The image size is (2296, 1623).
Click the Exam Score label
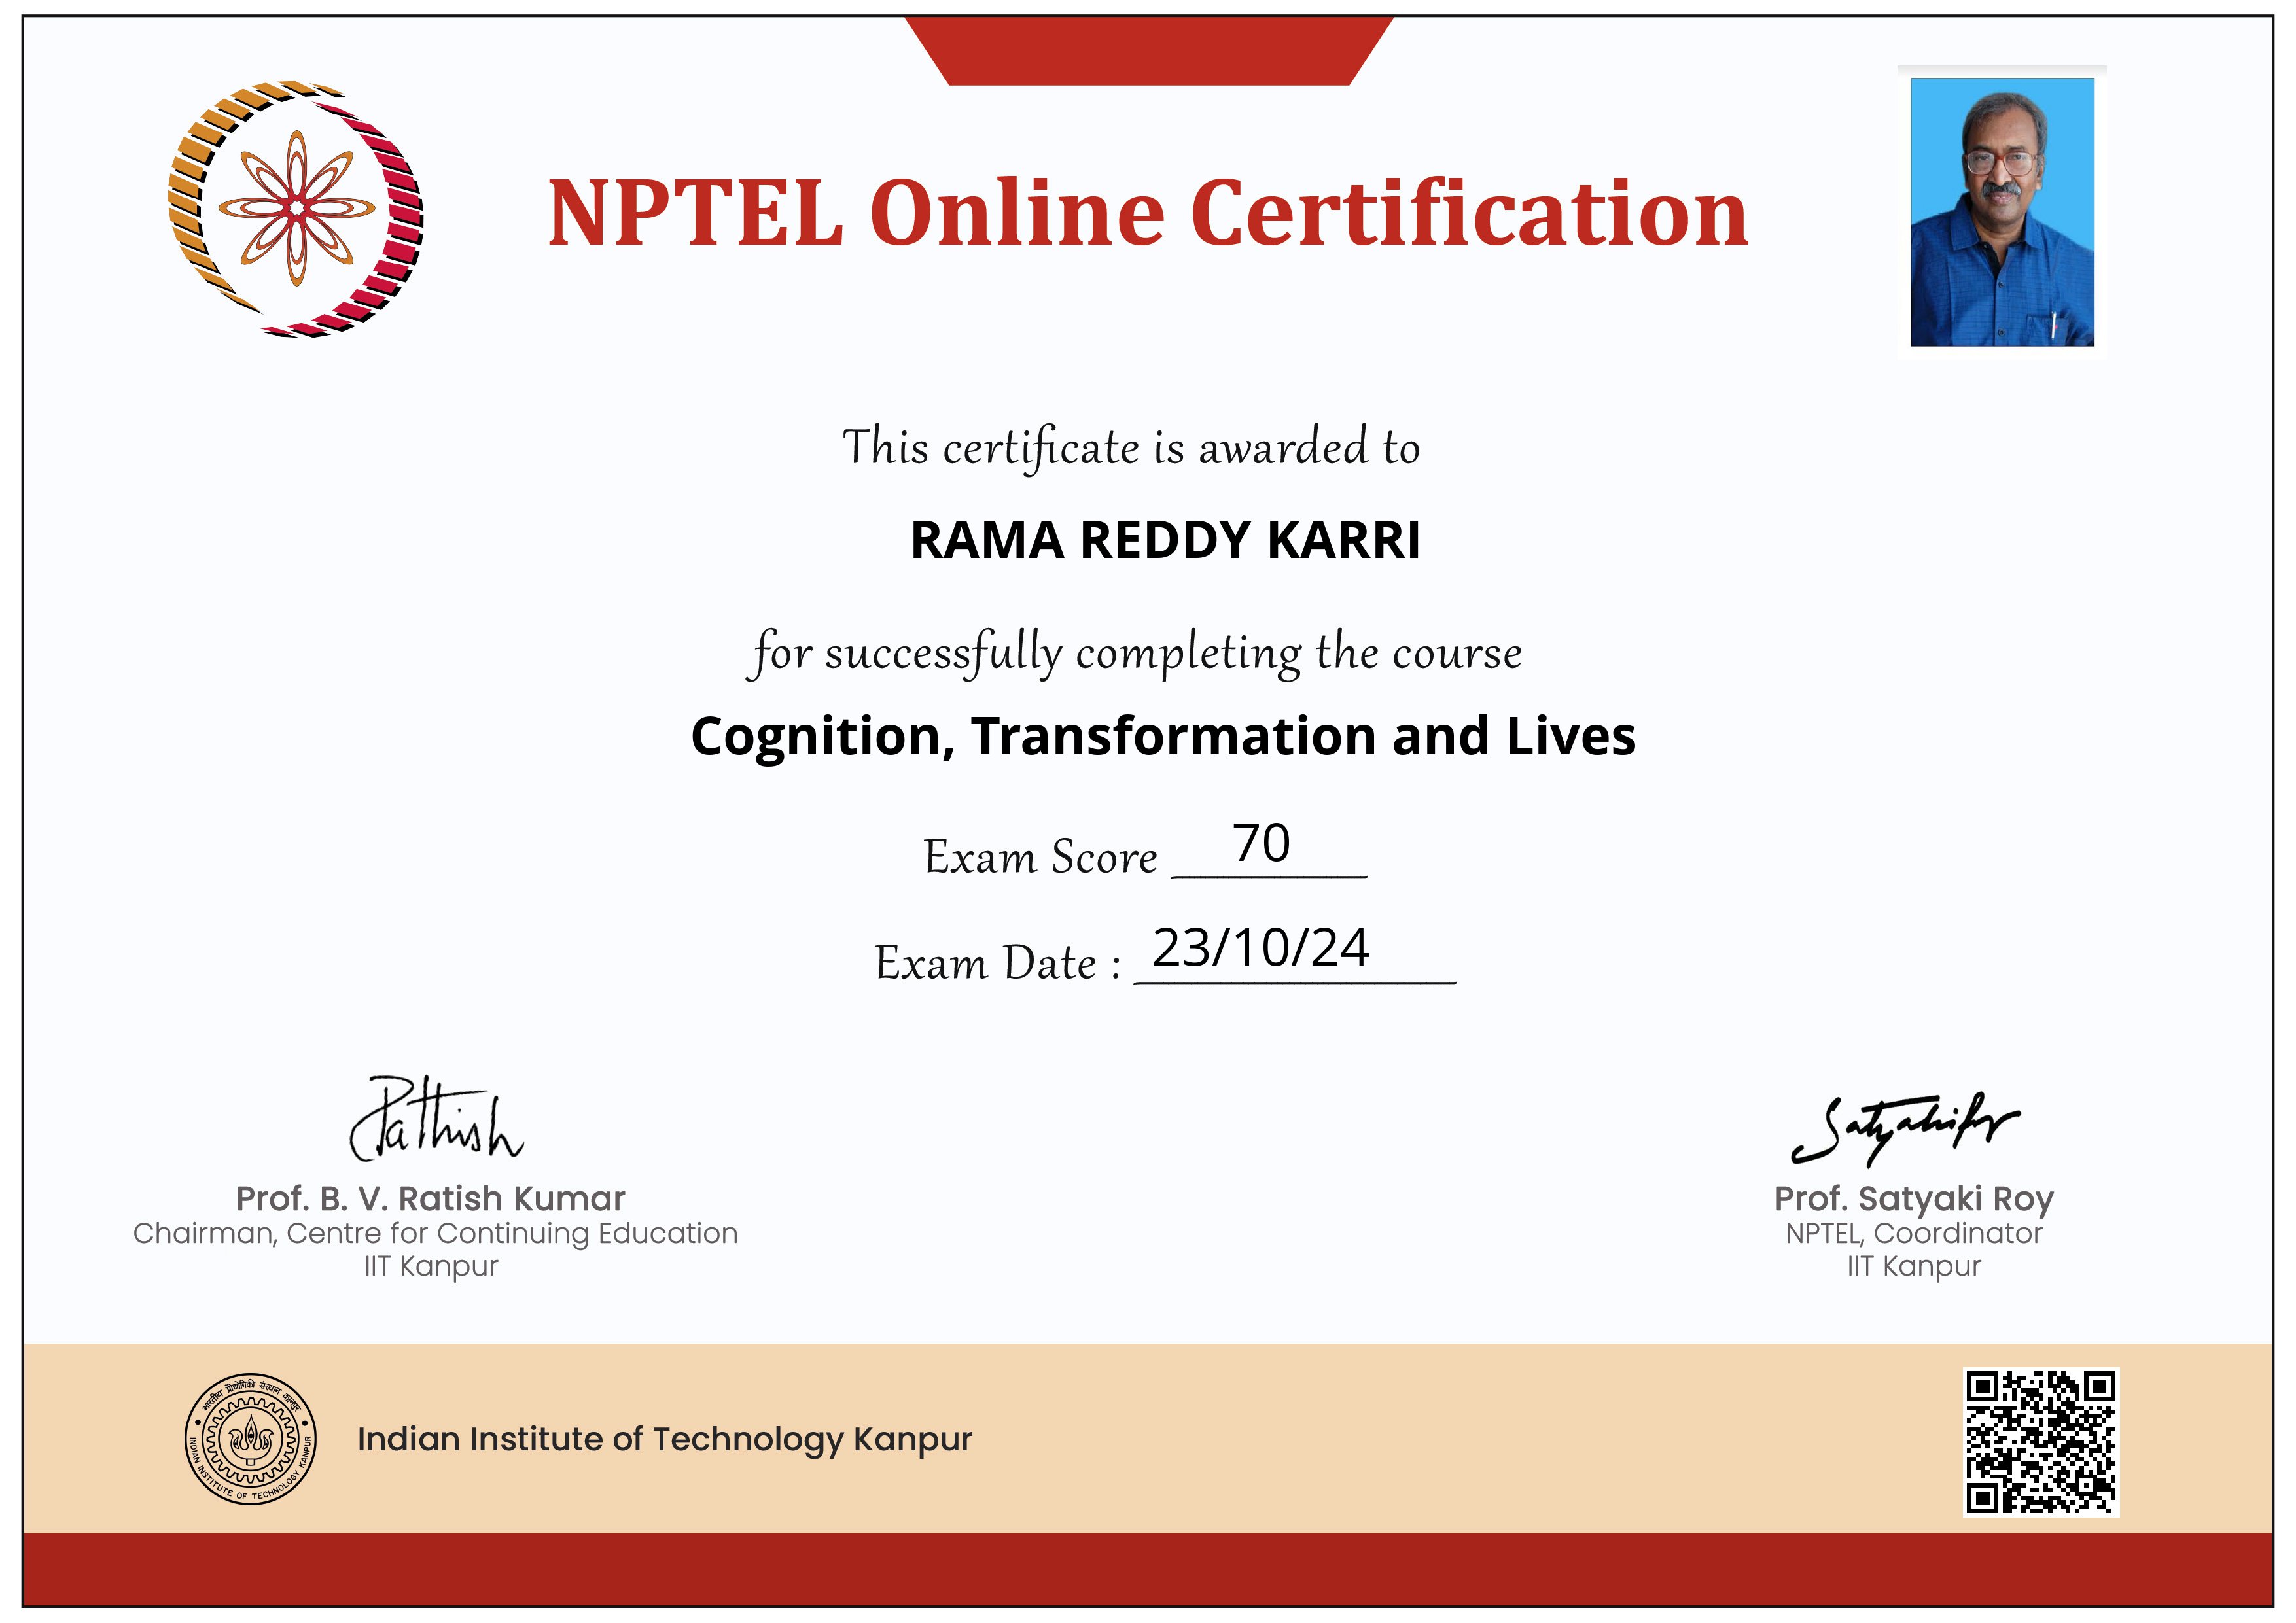coord(1040,857)
